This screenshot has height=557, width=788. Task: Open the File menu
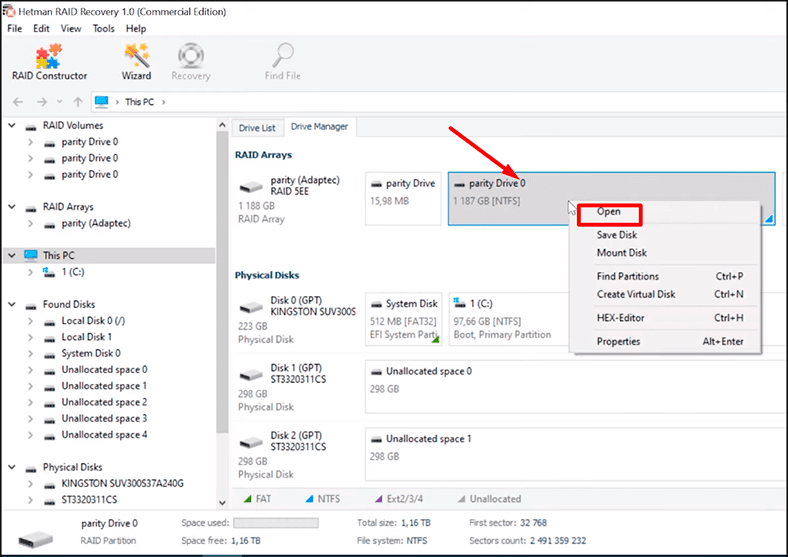15,29
